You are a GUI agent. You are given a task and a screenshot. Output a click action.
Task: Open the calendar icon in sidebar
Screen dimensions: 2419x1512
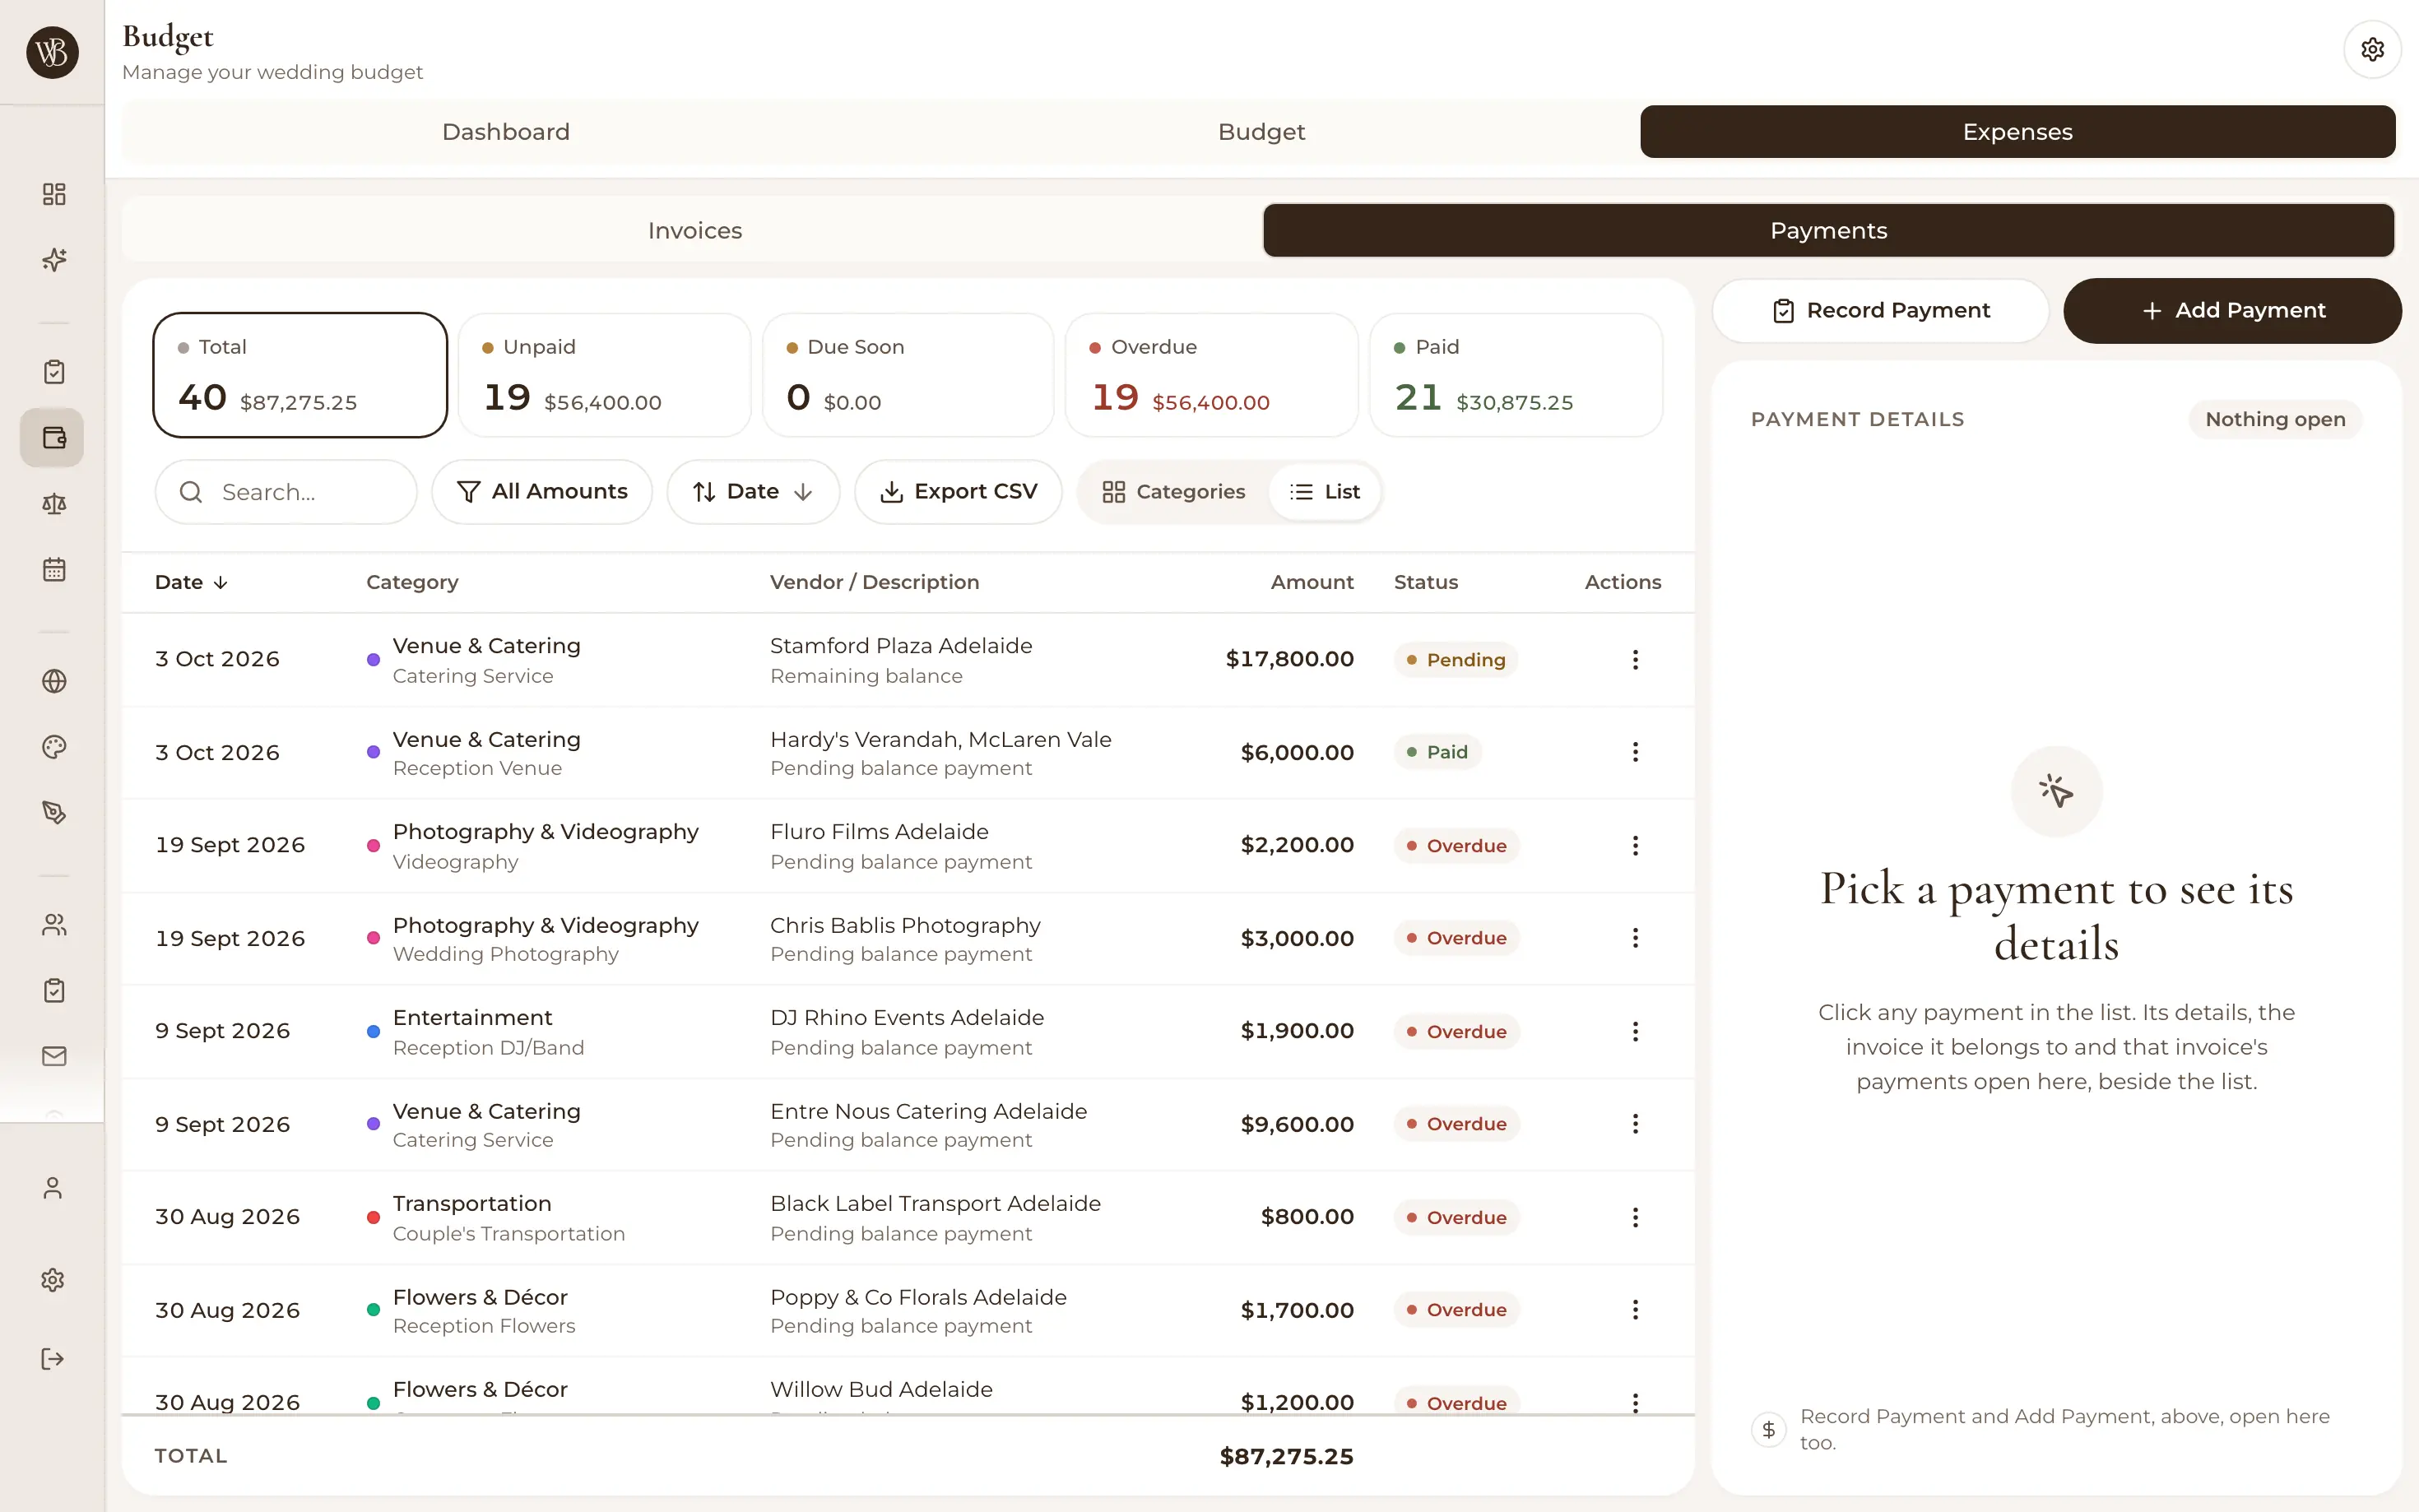click(x=54, y=570)
